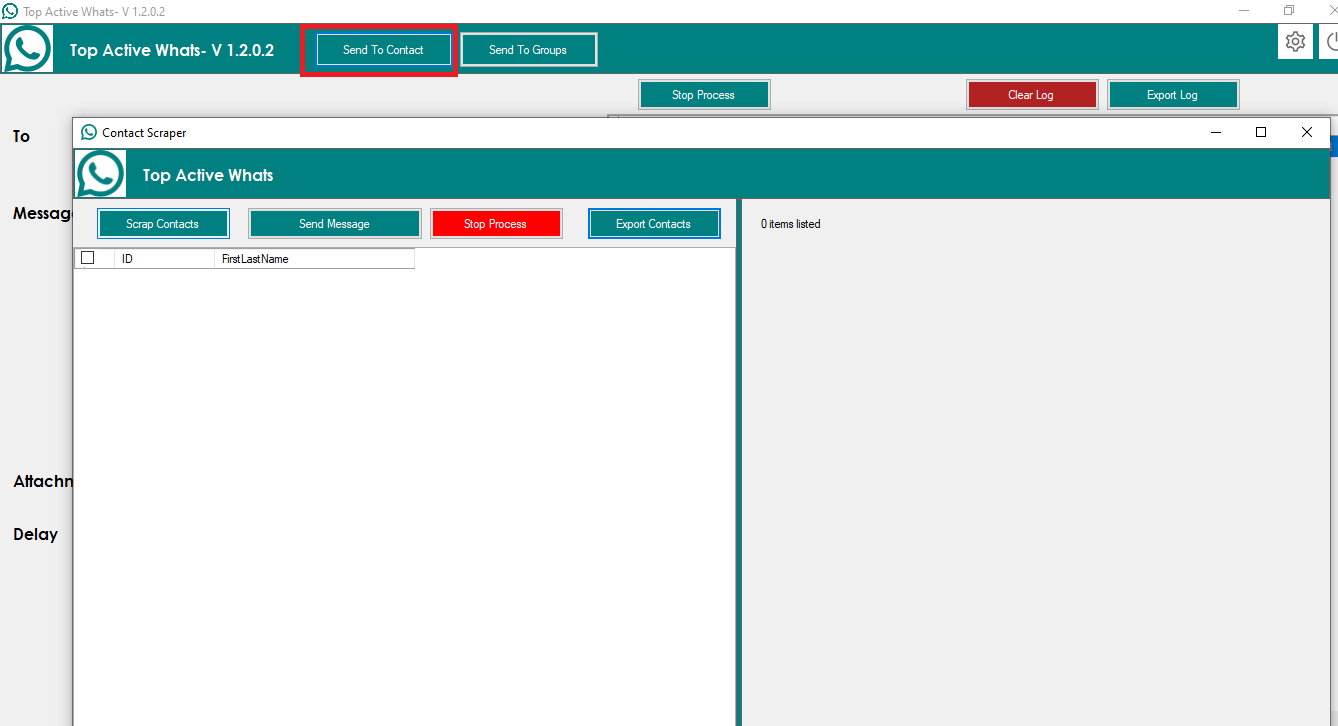
Task: Open Send To Contact in main window
Action: 383,50
